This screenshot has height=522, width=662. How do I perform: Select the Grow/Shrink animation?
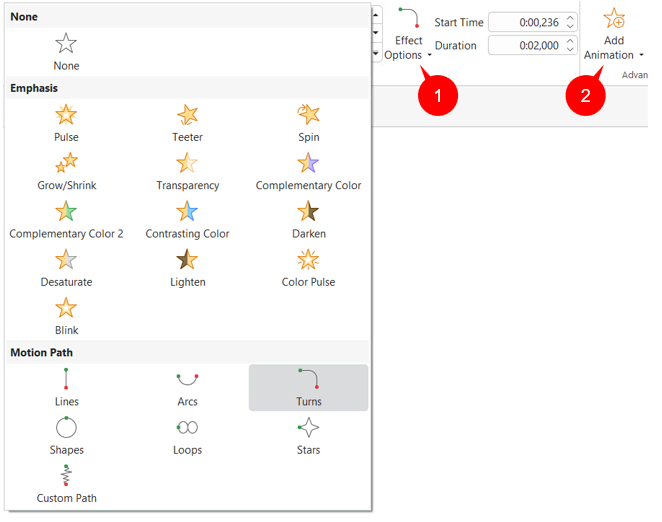click(x=66, y=164)
